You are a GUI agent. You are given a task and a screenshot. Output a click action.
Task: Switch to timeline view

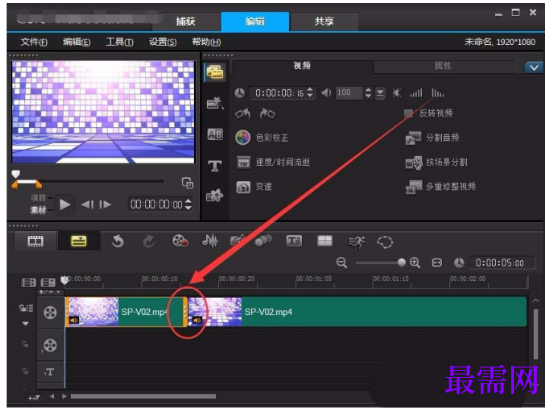79,242
